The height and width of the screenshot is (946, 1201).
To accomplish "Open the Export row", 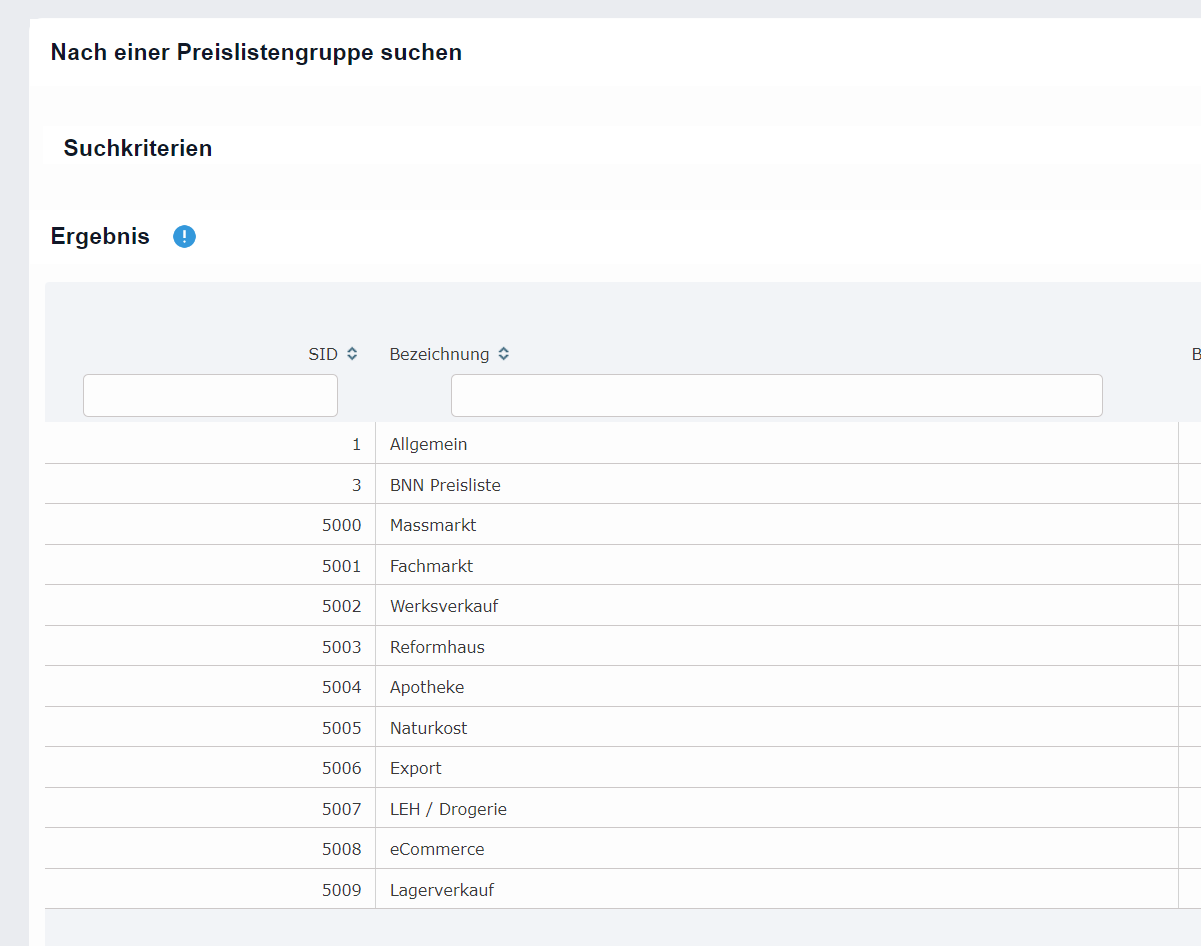I will [415, 768].
